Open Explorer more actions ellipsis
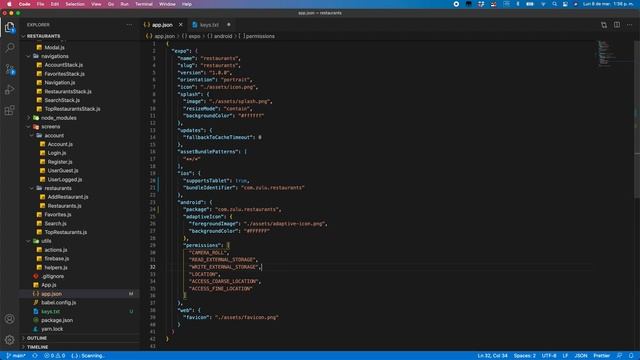 coord(129,25)
